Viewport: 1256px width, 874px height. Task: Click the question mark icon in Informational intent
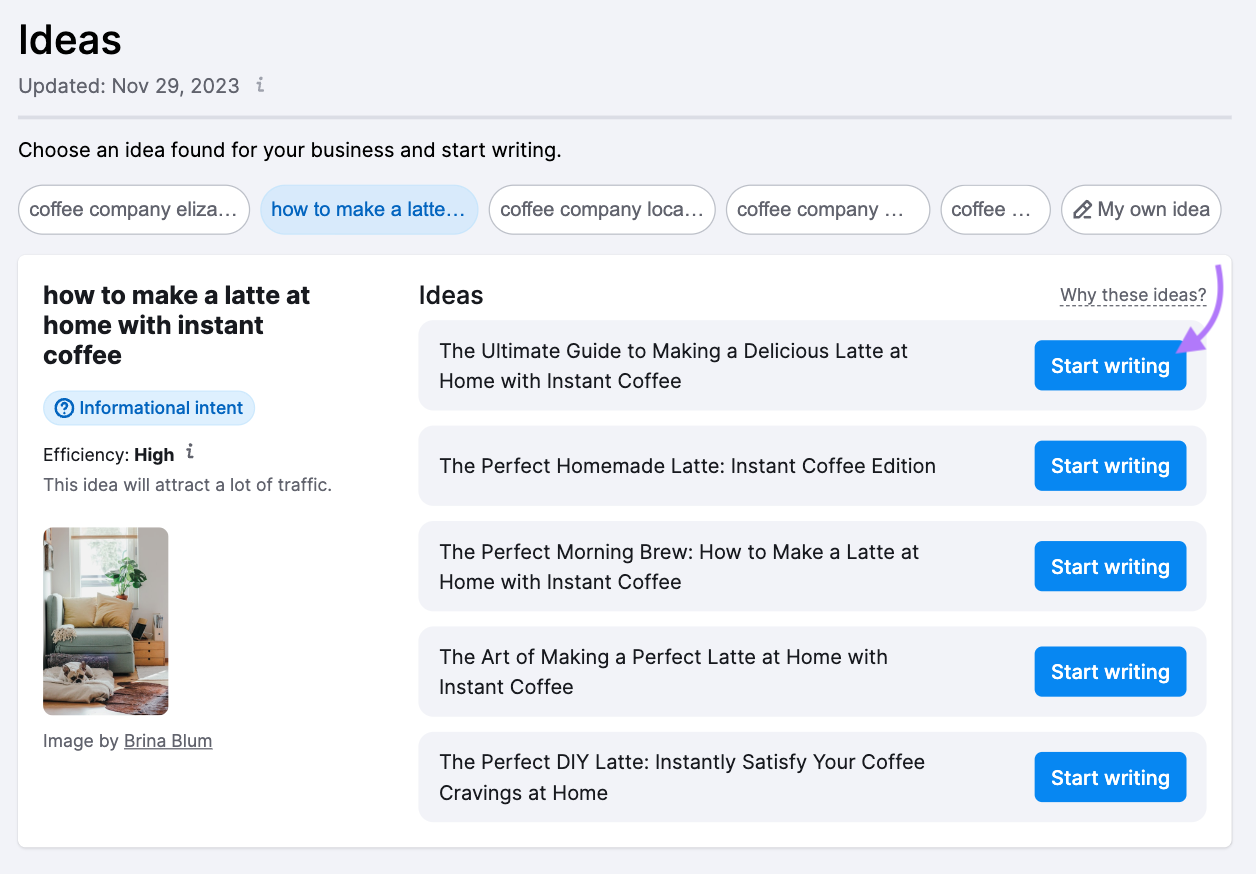(65, 408)
